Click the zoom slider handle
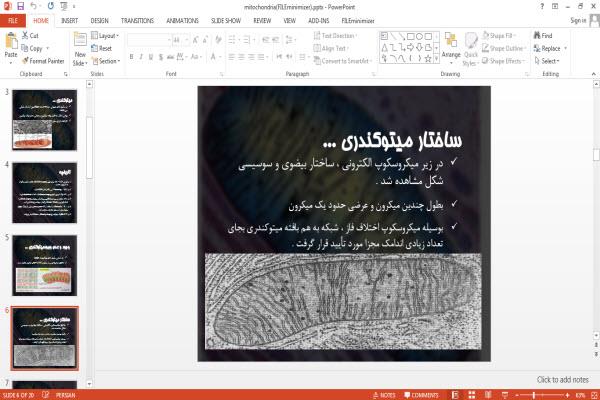 534,395
